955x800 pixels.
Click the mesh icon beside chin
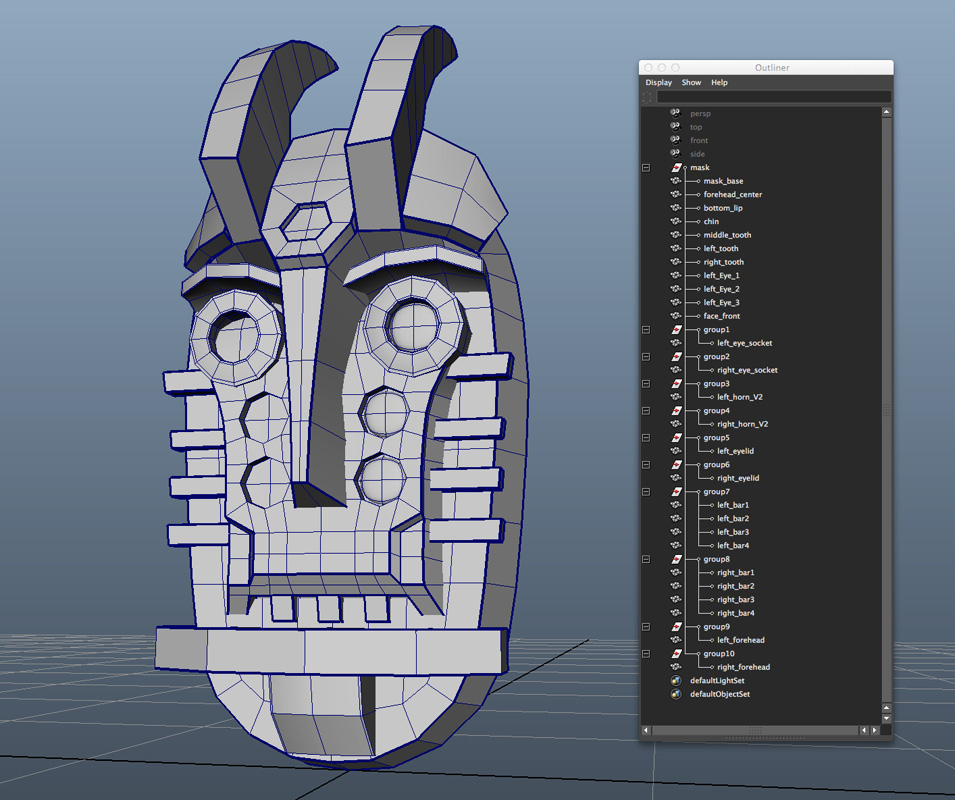tap(675, 221)
